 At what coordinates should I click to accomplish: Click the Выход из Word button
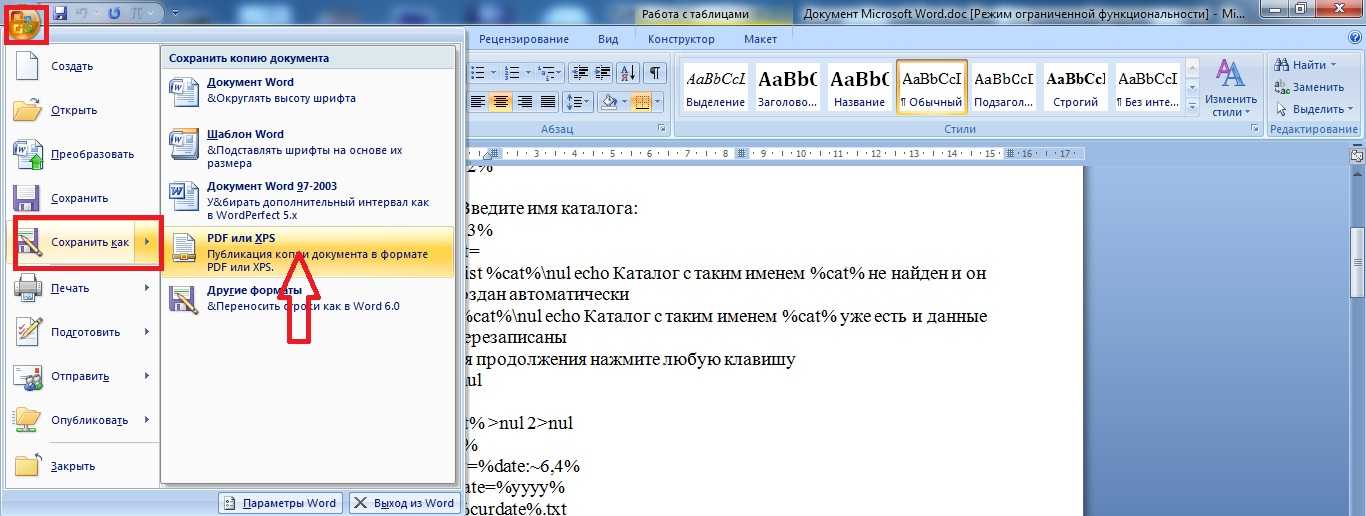404,503
